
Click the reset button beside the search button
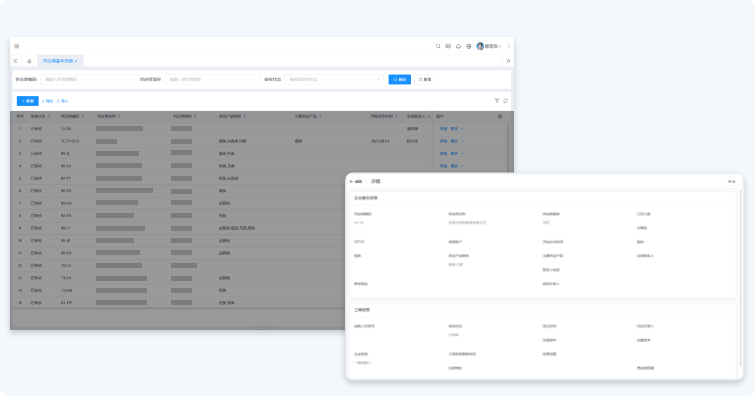pyautogui.click(x=425, y=79)
